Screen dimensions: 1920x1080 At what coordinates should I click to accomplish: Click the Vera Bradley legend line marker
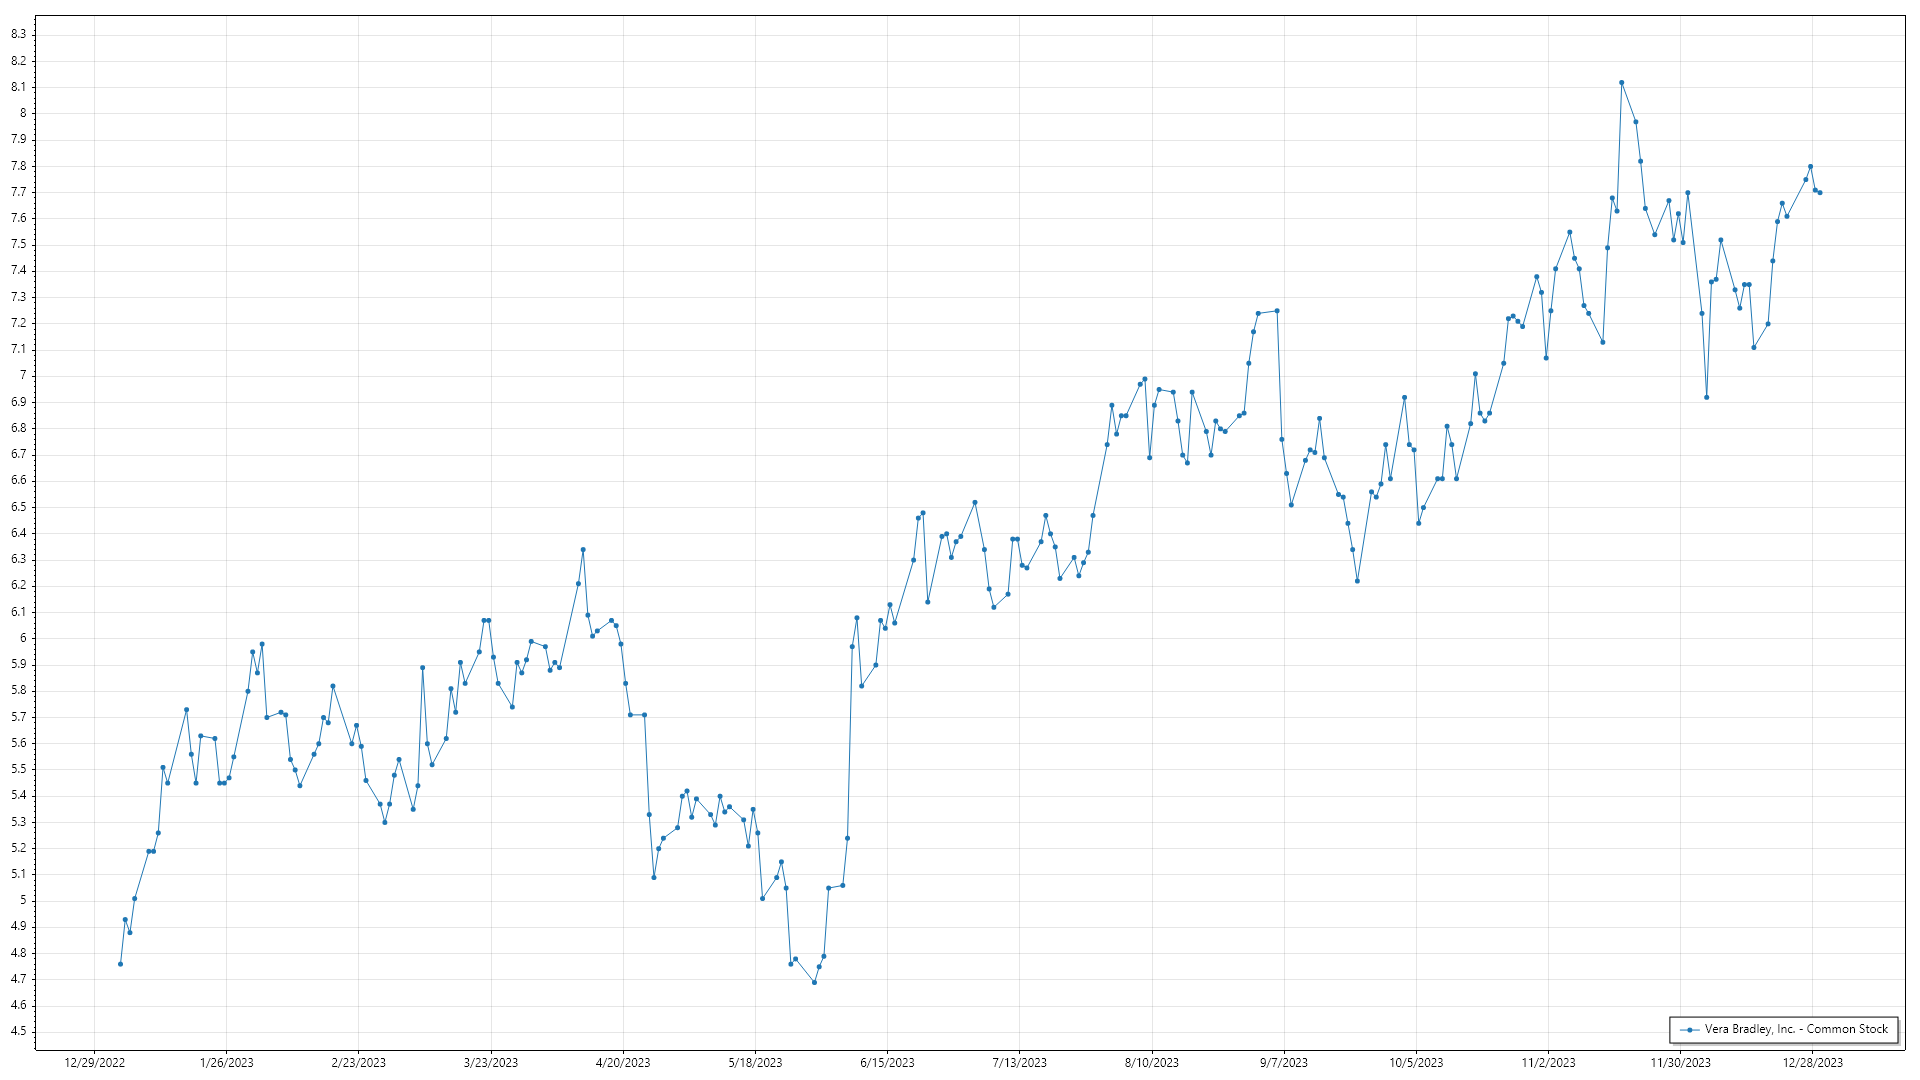pos(1690,1030)
